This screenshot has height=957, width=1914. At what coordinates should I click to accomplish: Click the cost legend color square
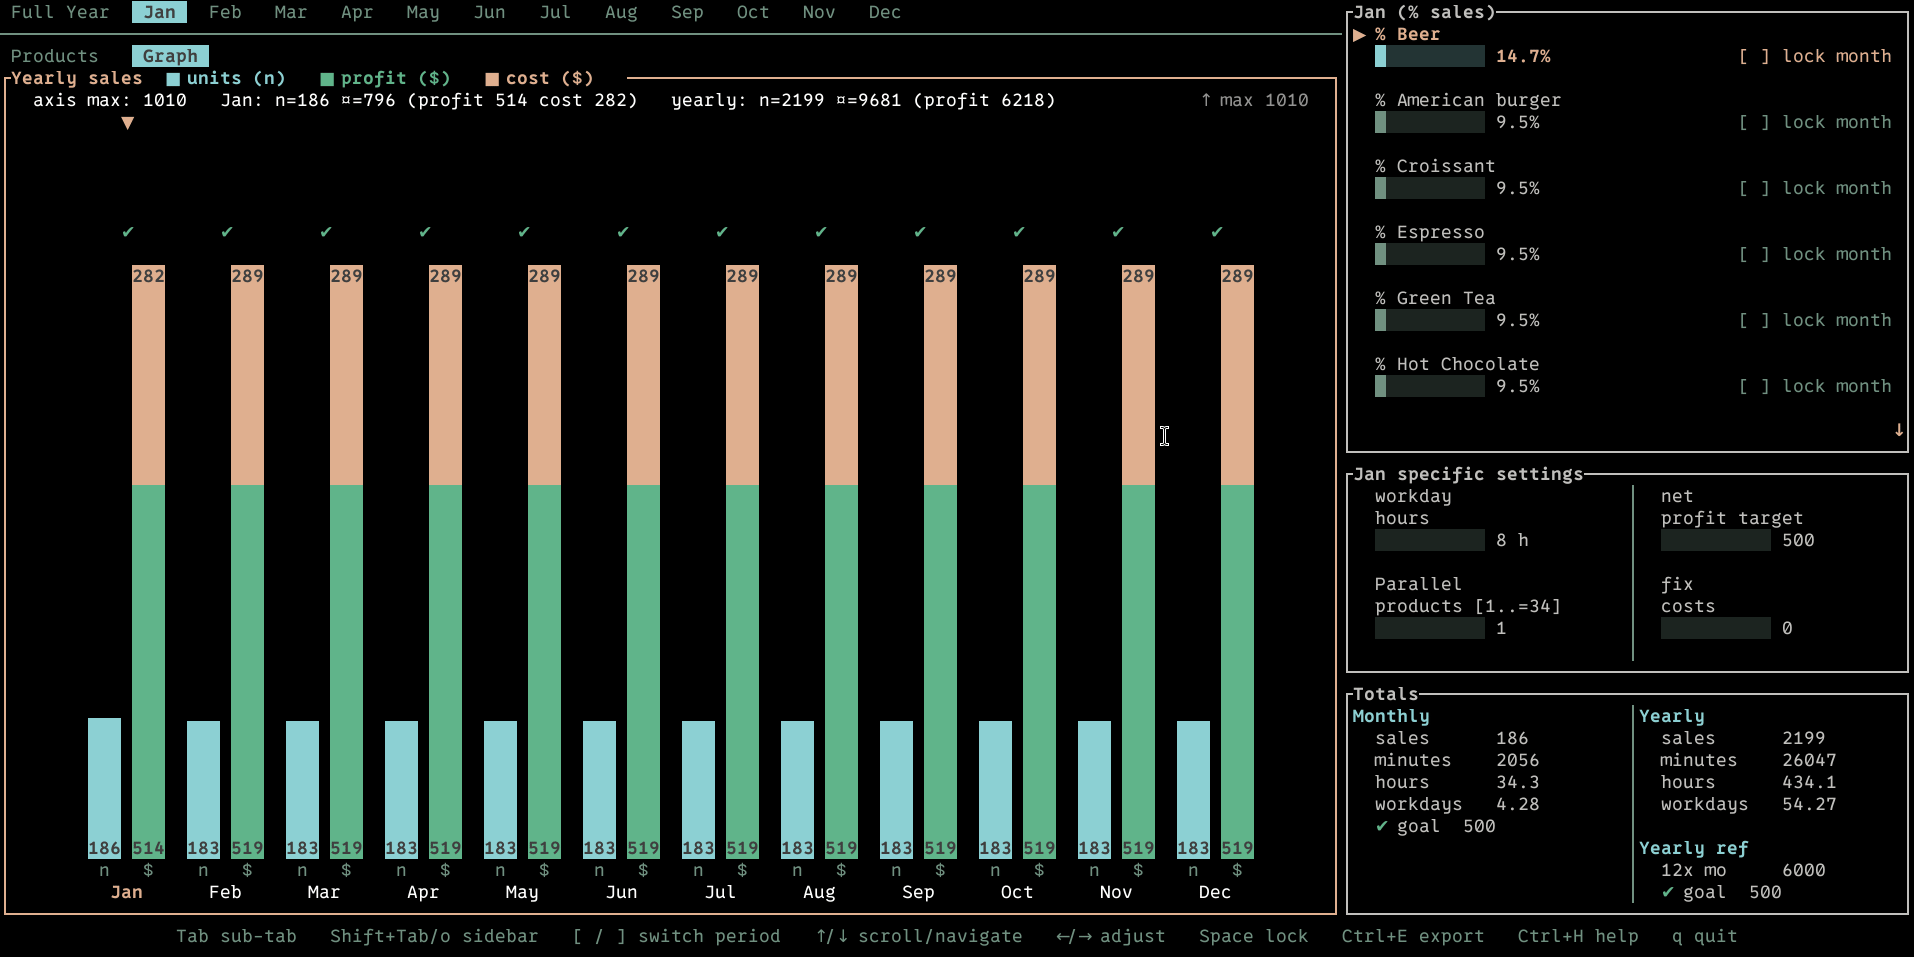pyautogui.click(x=492, y=79)
